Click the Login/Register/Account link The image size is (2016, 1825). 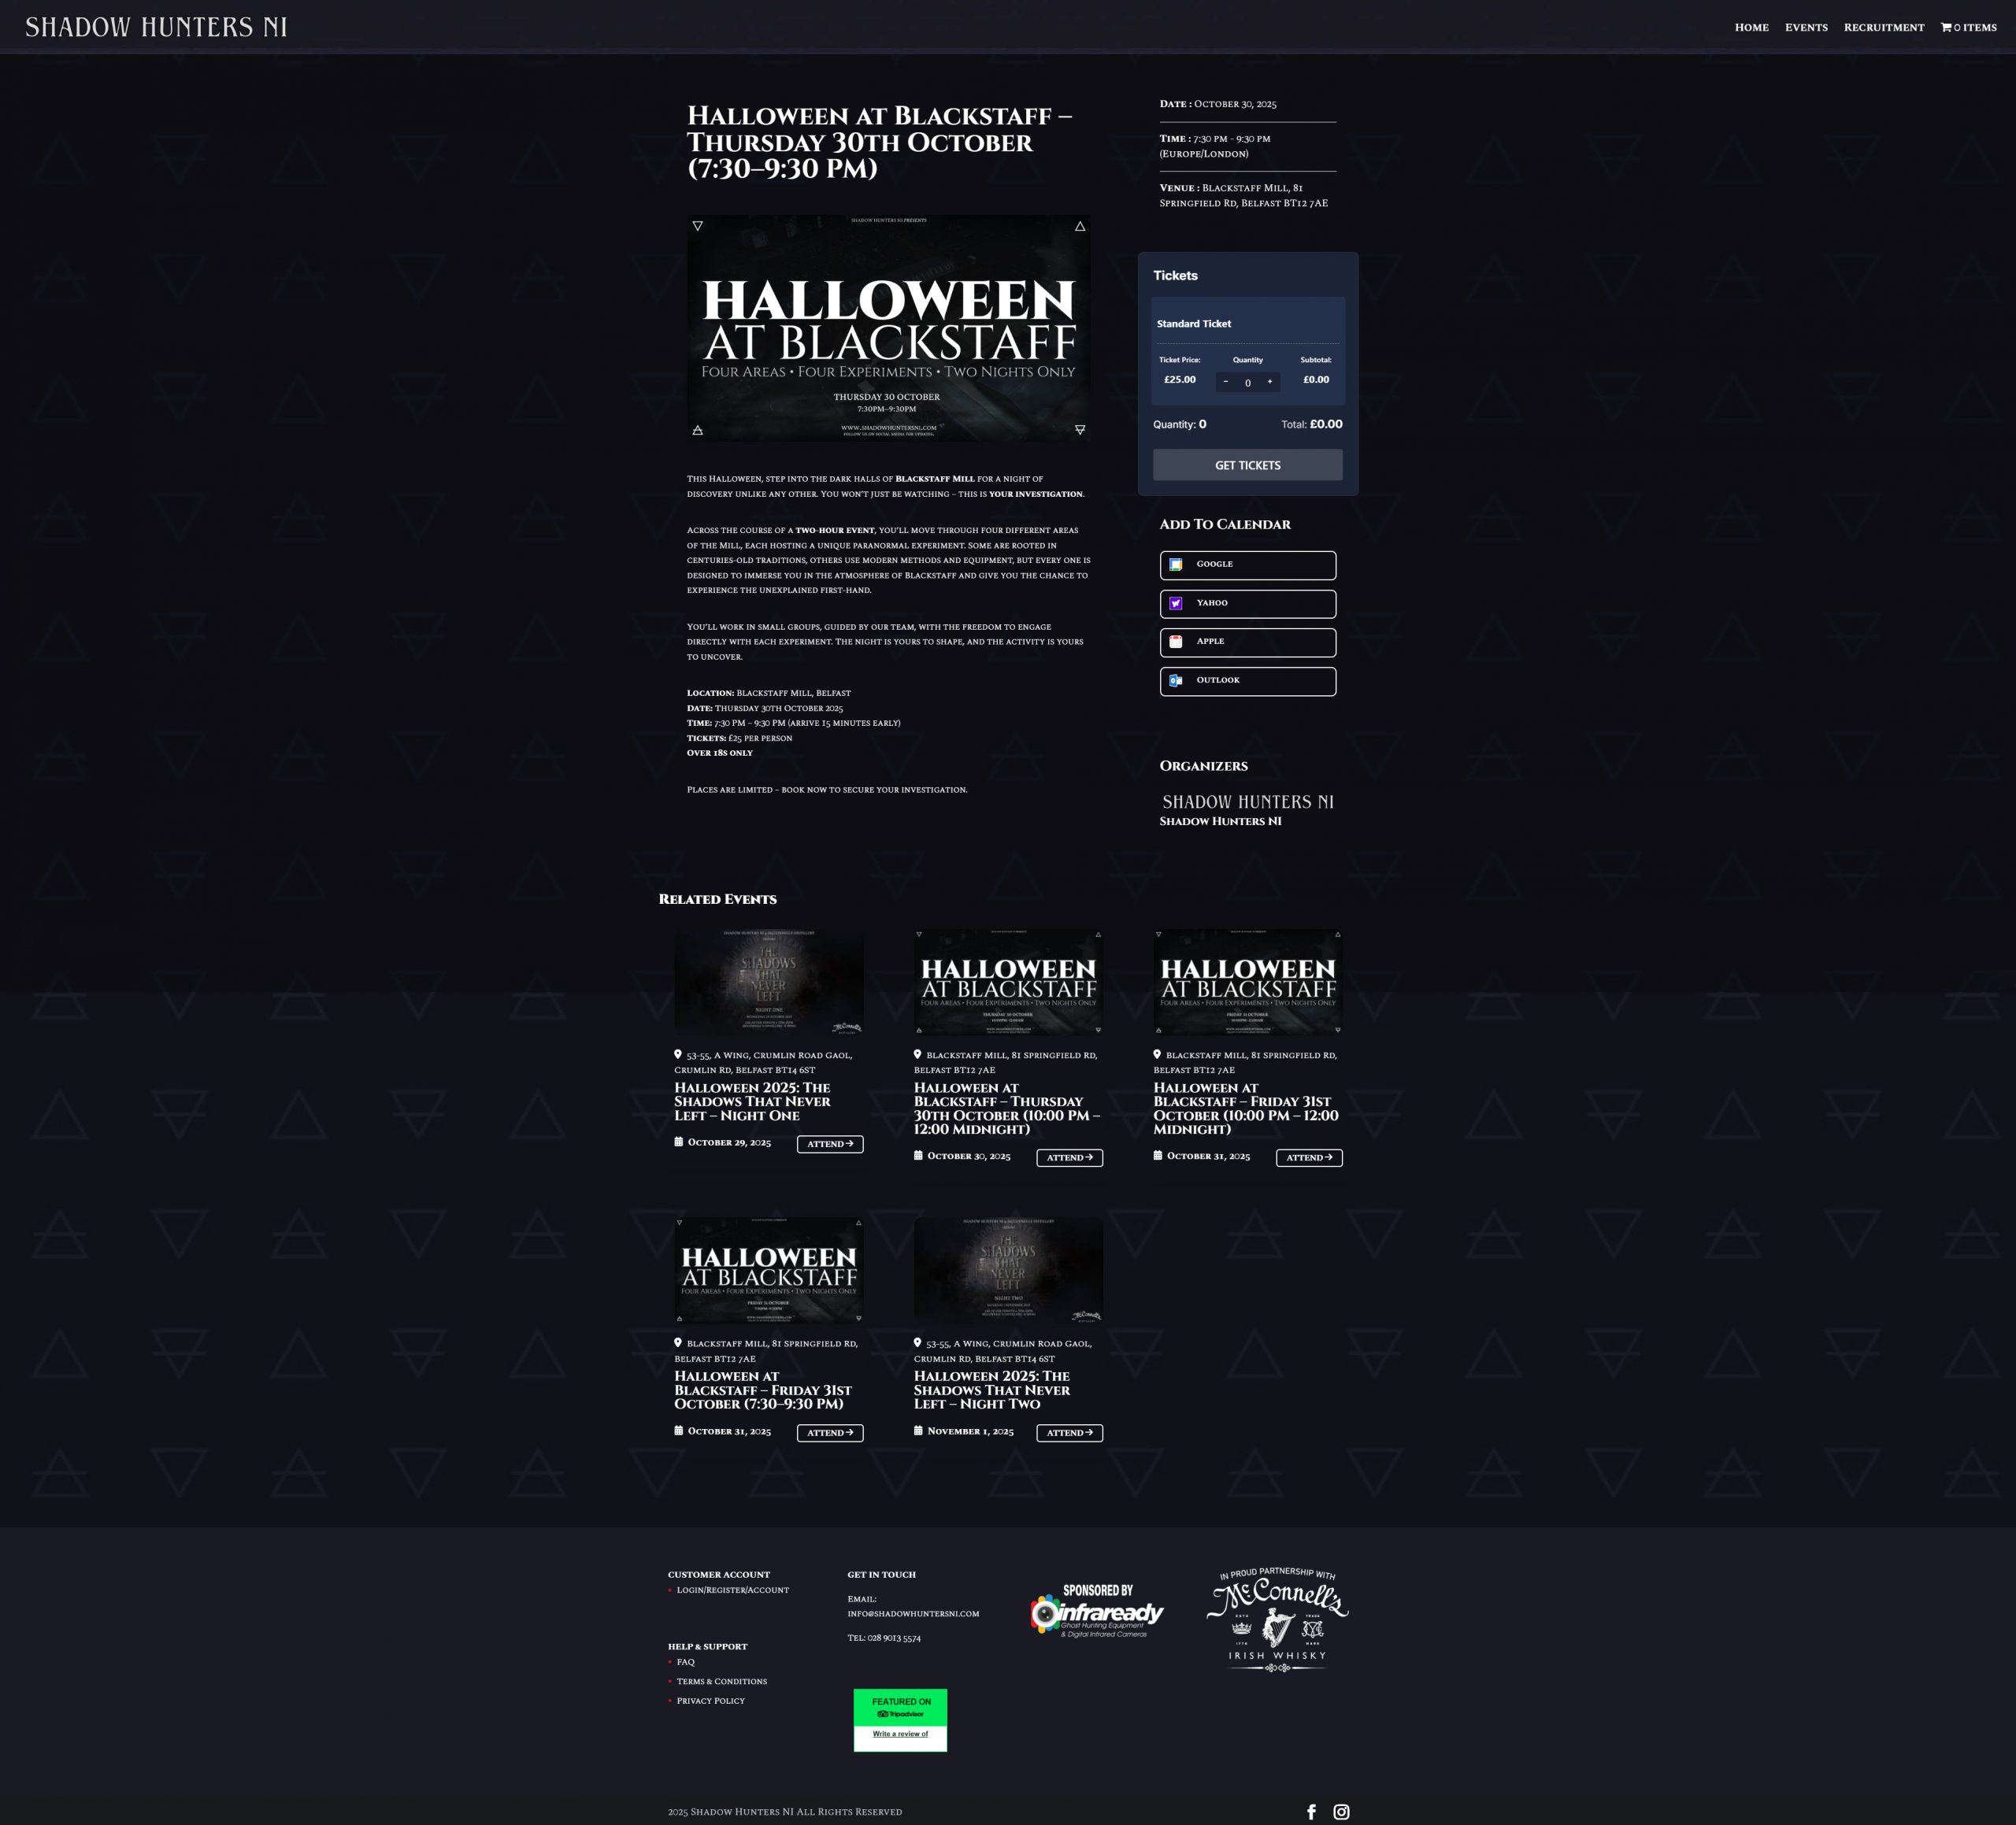(732, 1590)
